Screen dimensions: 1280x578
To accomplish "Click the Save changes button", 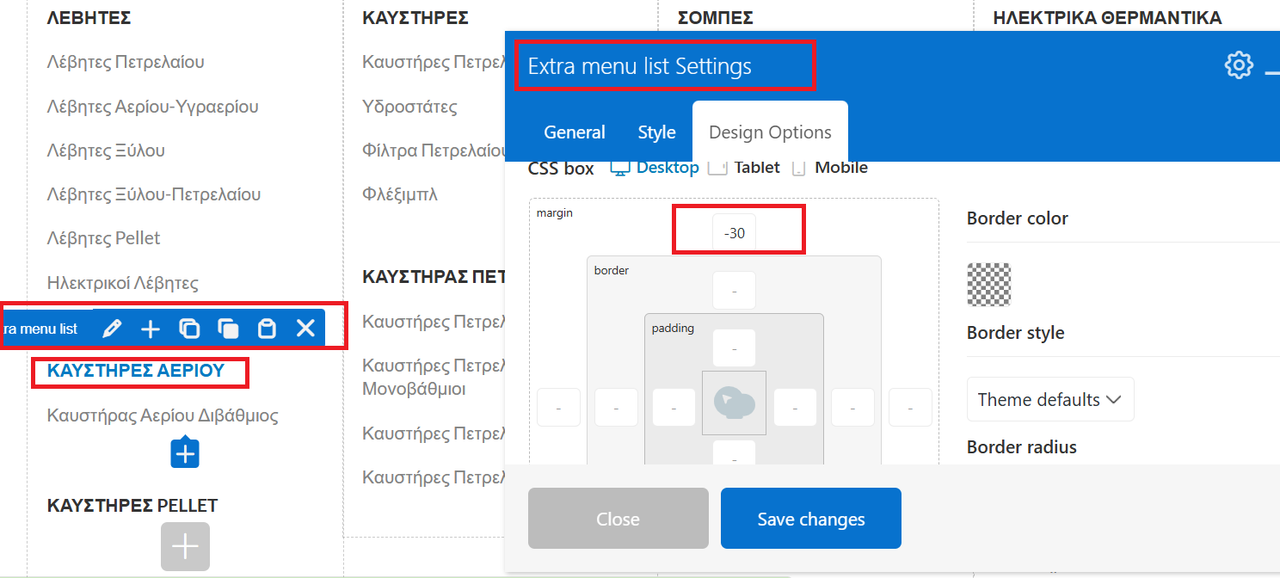I will tap(811, 518).
